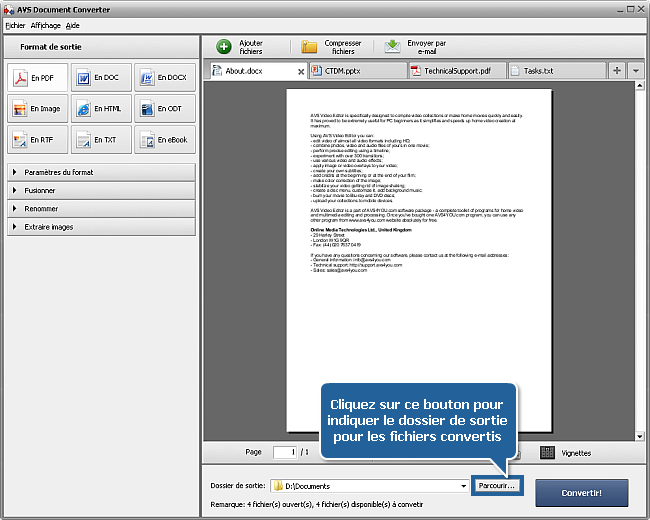The image size is (650, 520).
Task: Open the Vignettes thumbnails view
Action: tap(566, 453)
